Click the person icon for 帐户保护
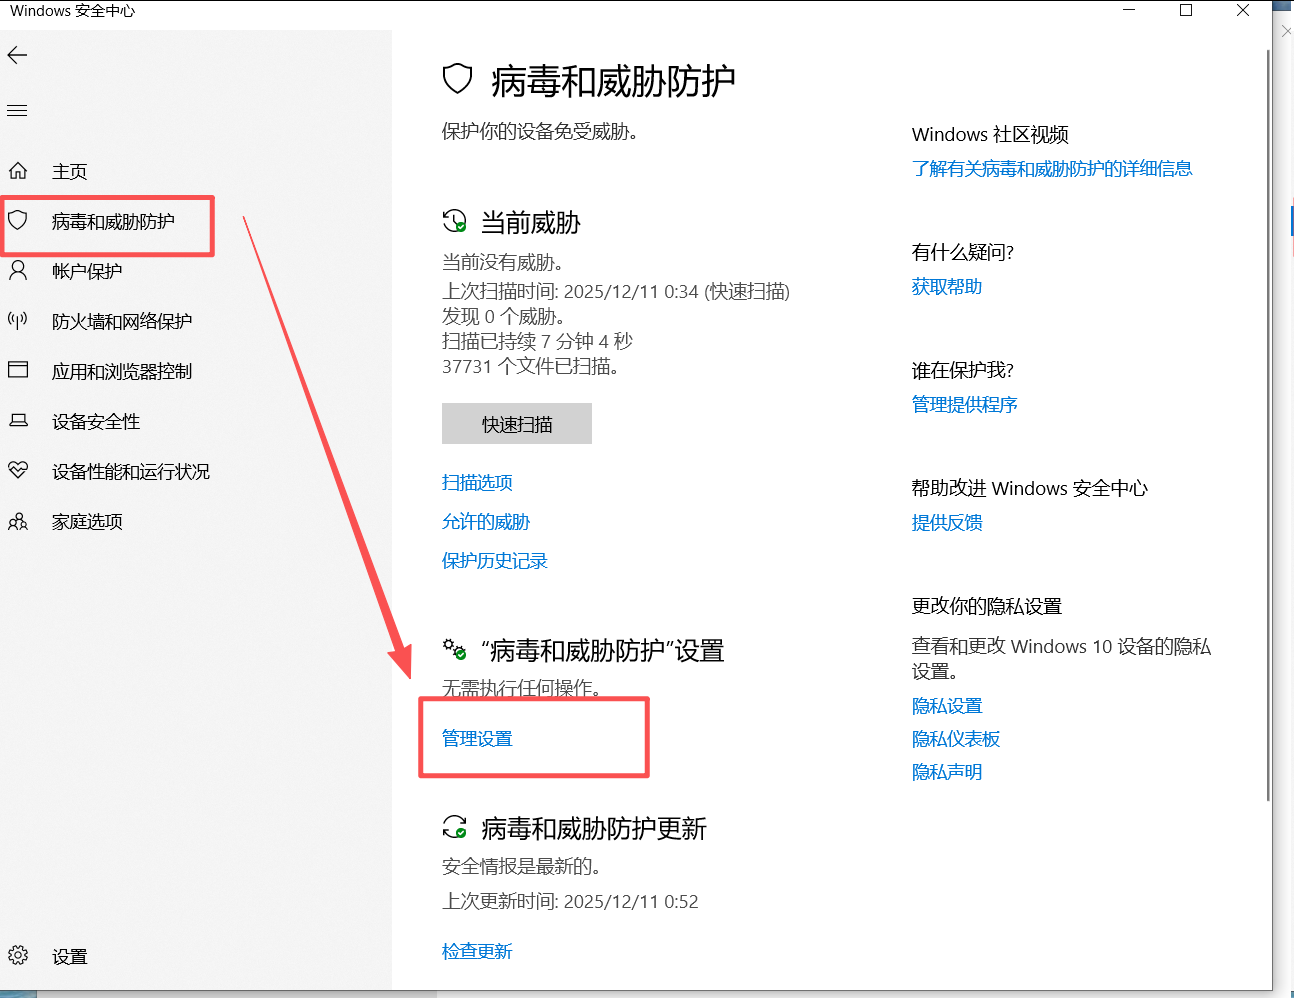 pyautogui.click(x=18, y=270)
